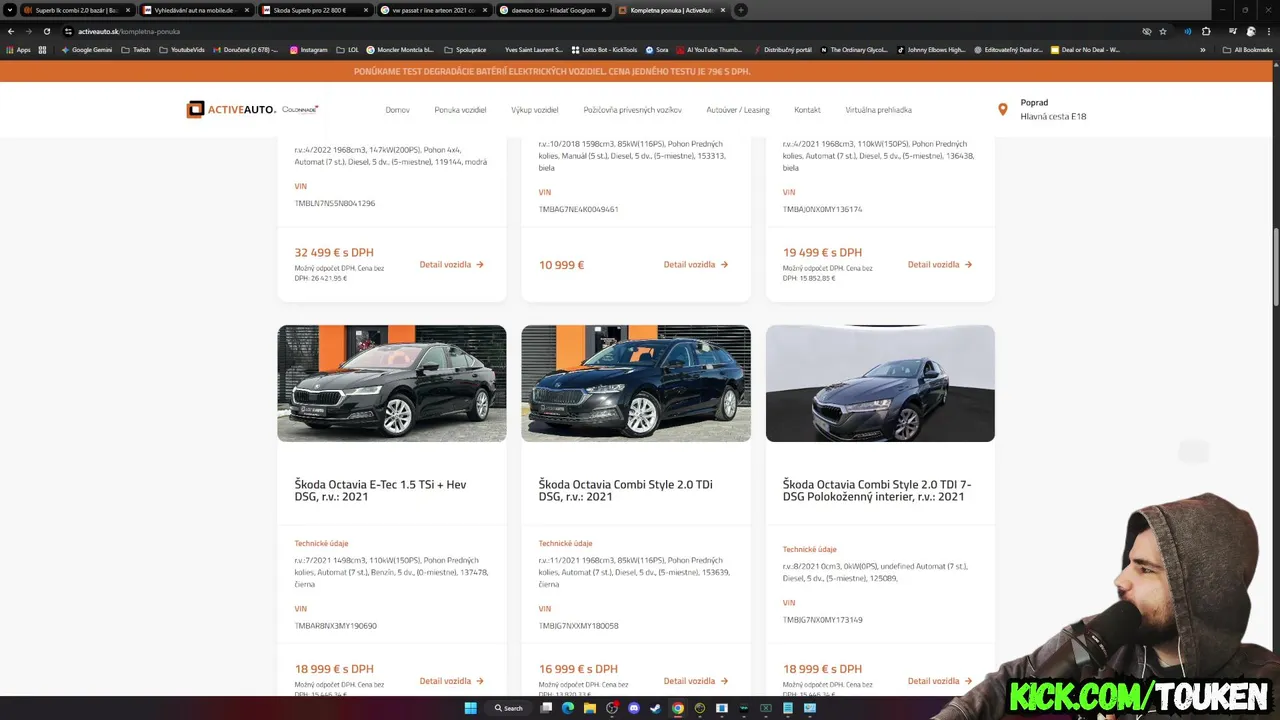Screen dimensions: 1280x720
Task: Expand the All Bookmarks folder
Action: [x=1248, y=49]
